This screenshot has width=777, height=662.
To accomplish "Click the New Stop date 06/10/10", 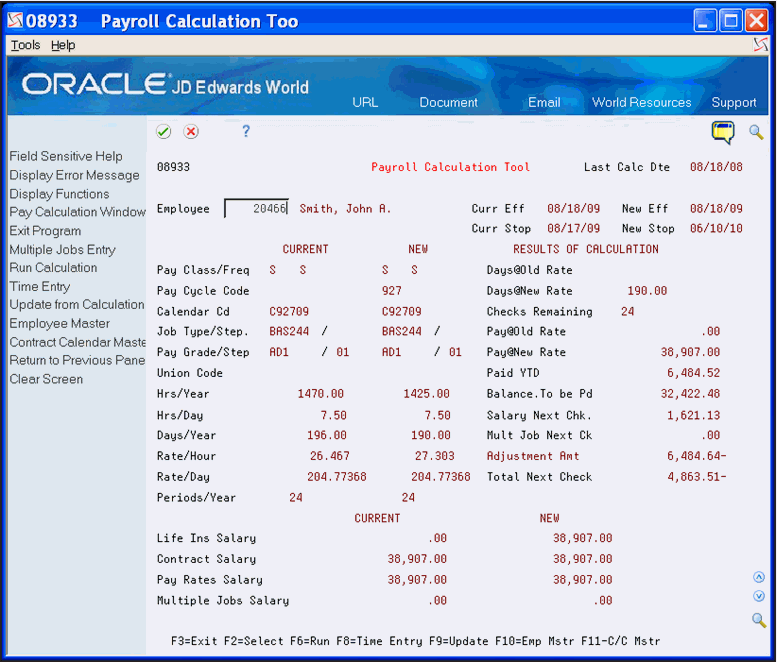I will point(716,228).
